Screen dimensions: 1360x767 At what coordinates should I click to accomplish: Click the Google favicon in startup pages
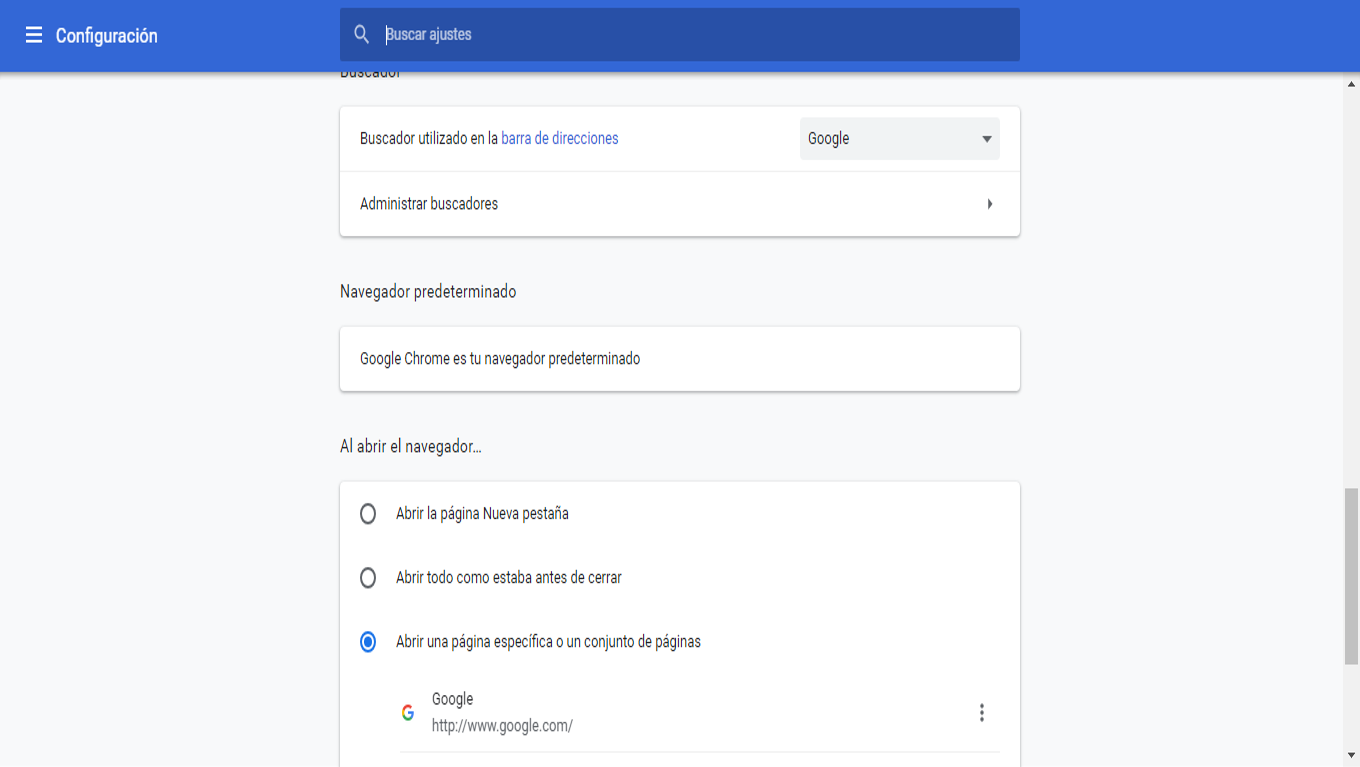[x=408, y=713]
